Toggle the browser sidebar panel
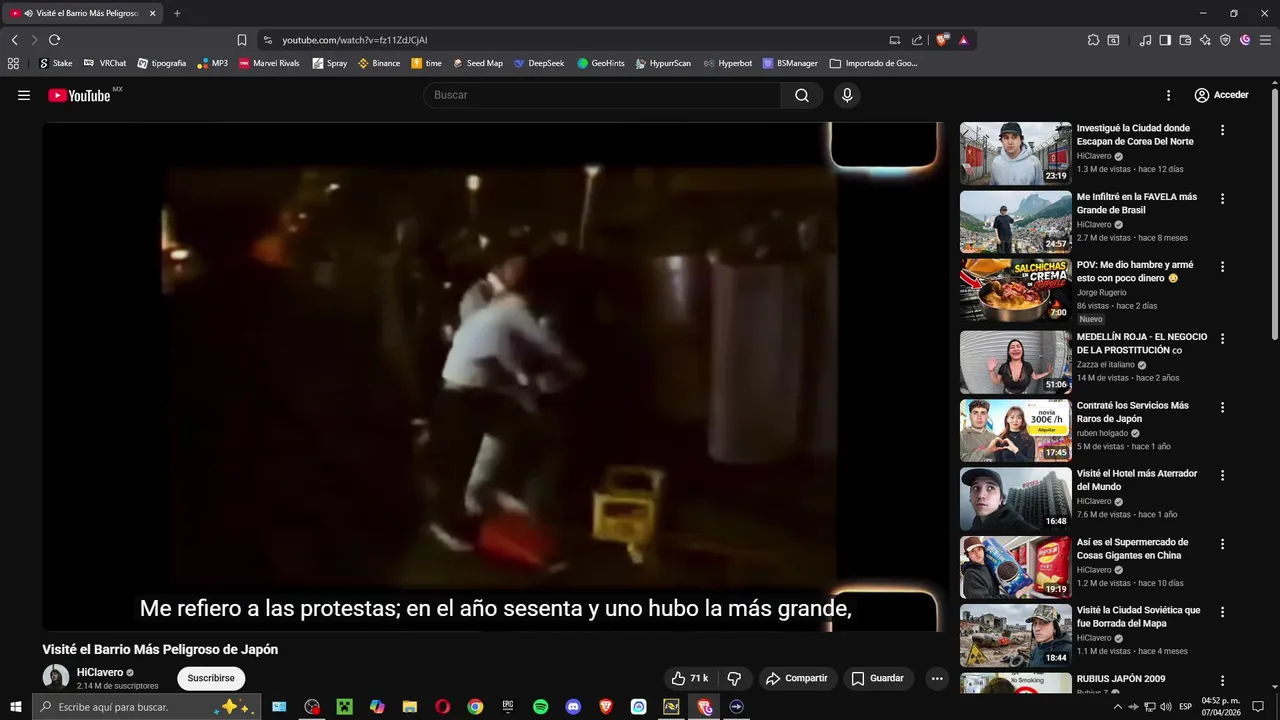 [1165, 40]
